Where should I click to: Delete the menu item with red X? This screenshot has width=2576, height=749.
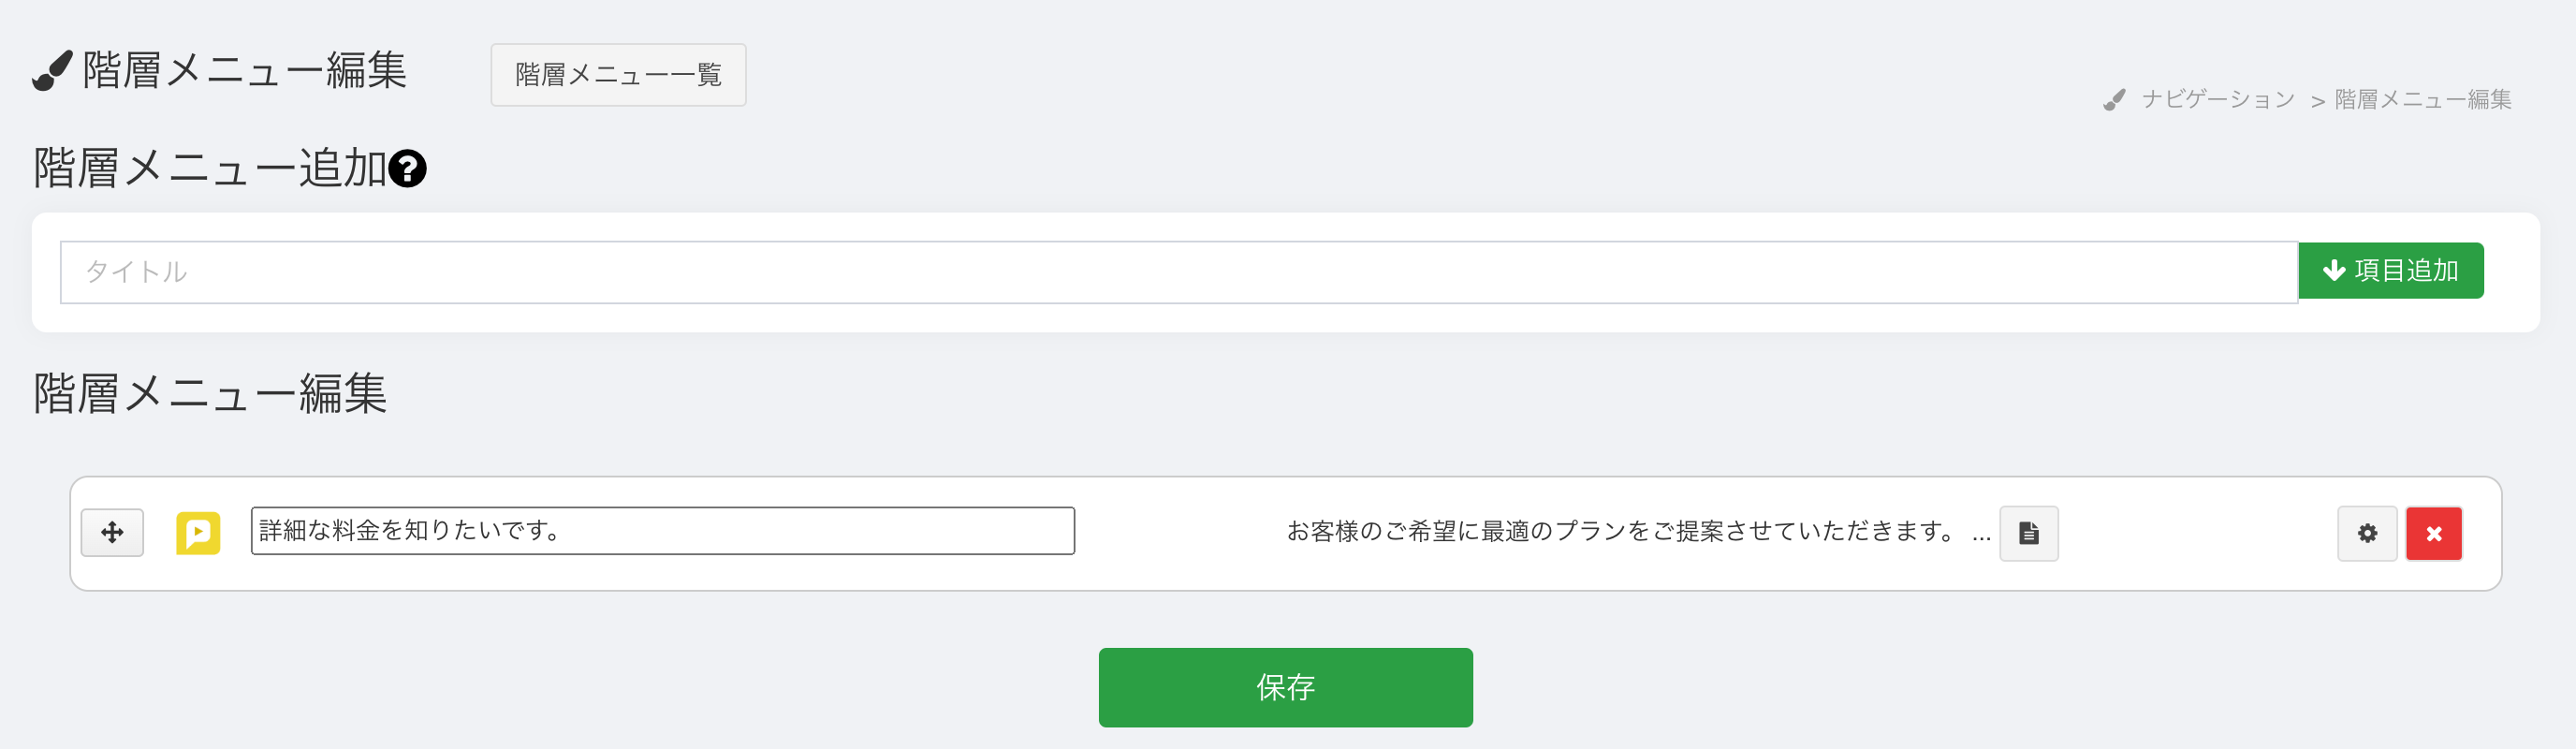pyautogui.click(x=2433, y=533)
